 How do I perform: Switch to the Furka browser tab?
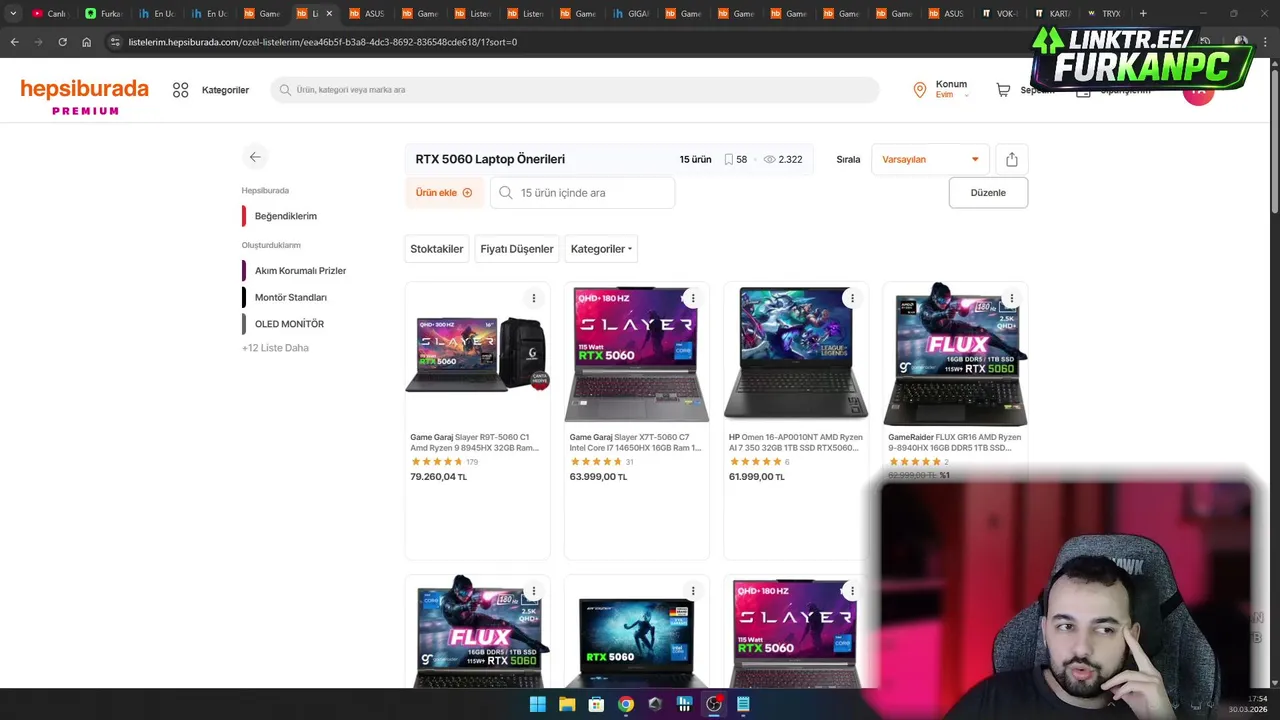click(x=103, y=14)
